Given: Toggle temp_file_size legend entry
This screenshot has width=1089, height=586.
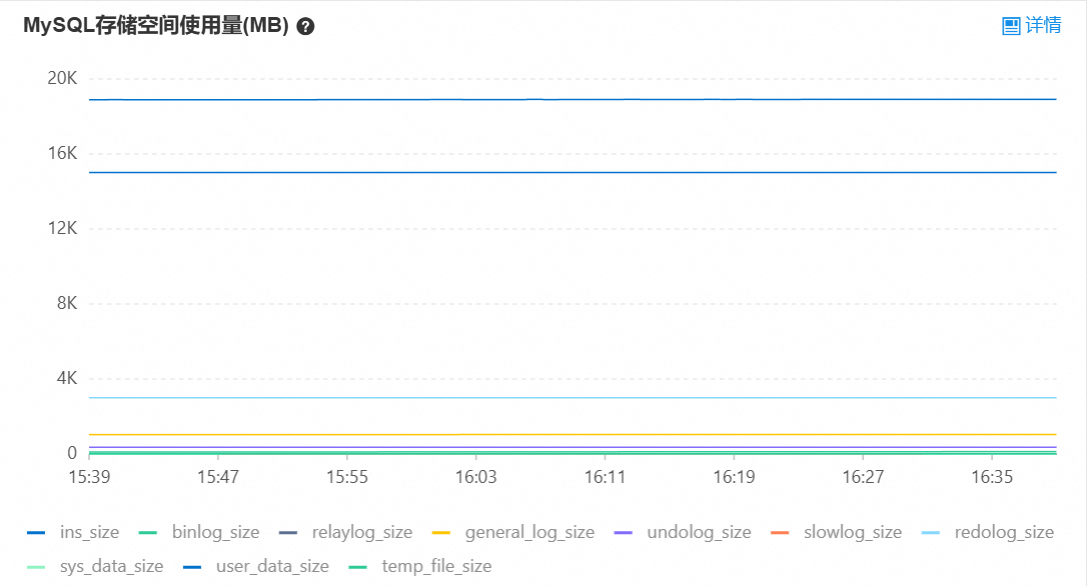Looking at the screenshot, I should (419, 567).
